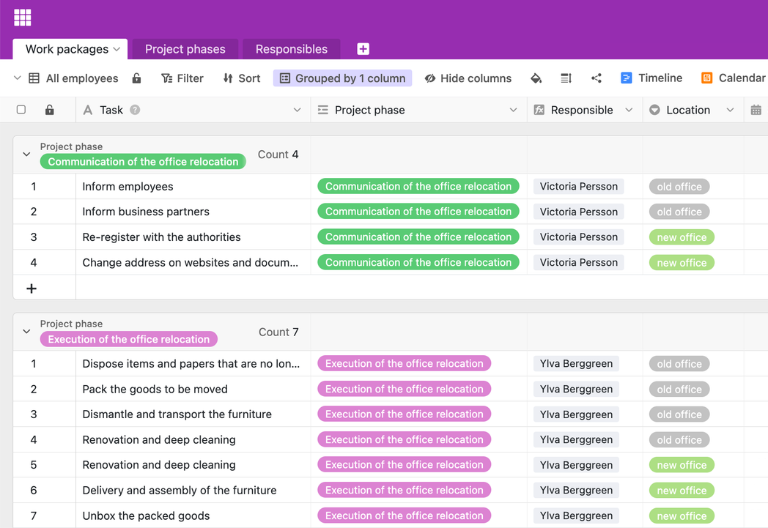This screenshot has width=768, height=528.
Task: Open the Grouped by 1 column settings
Action: [342, 78]
